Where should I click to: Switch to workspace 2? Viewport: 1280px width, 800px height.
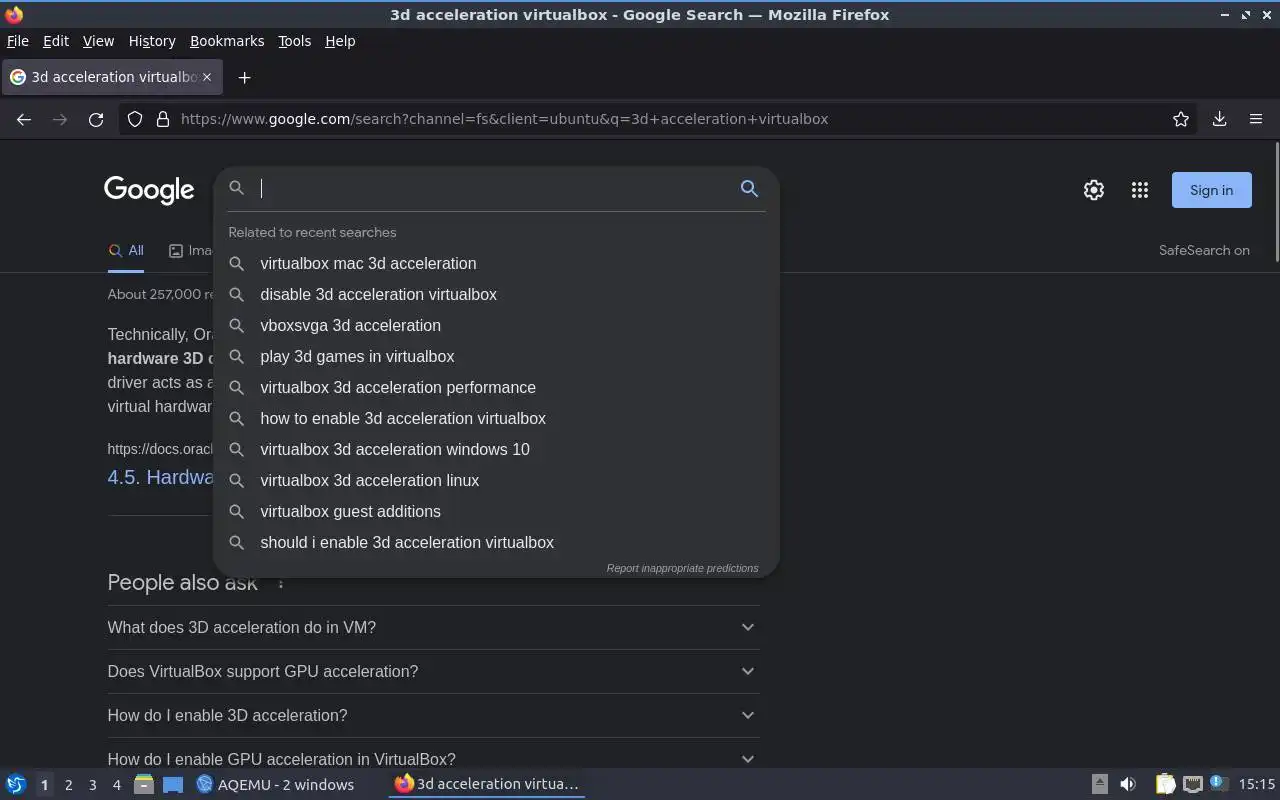tap(68, 785)
